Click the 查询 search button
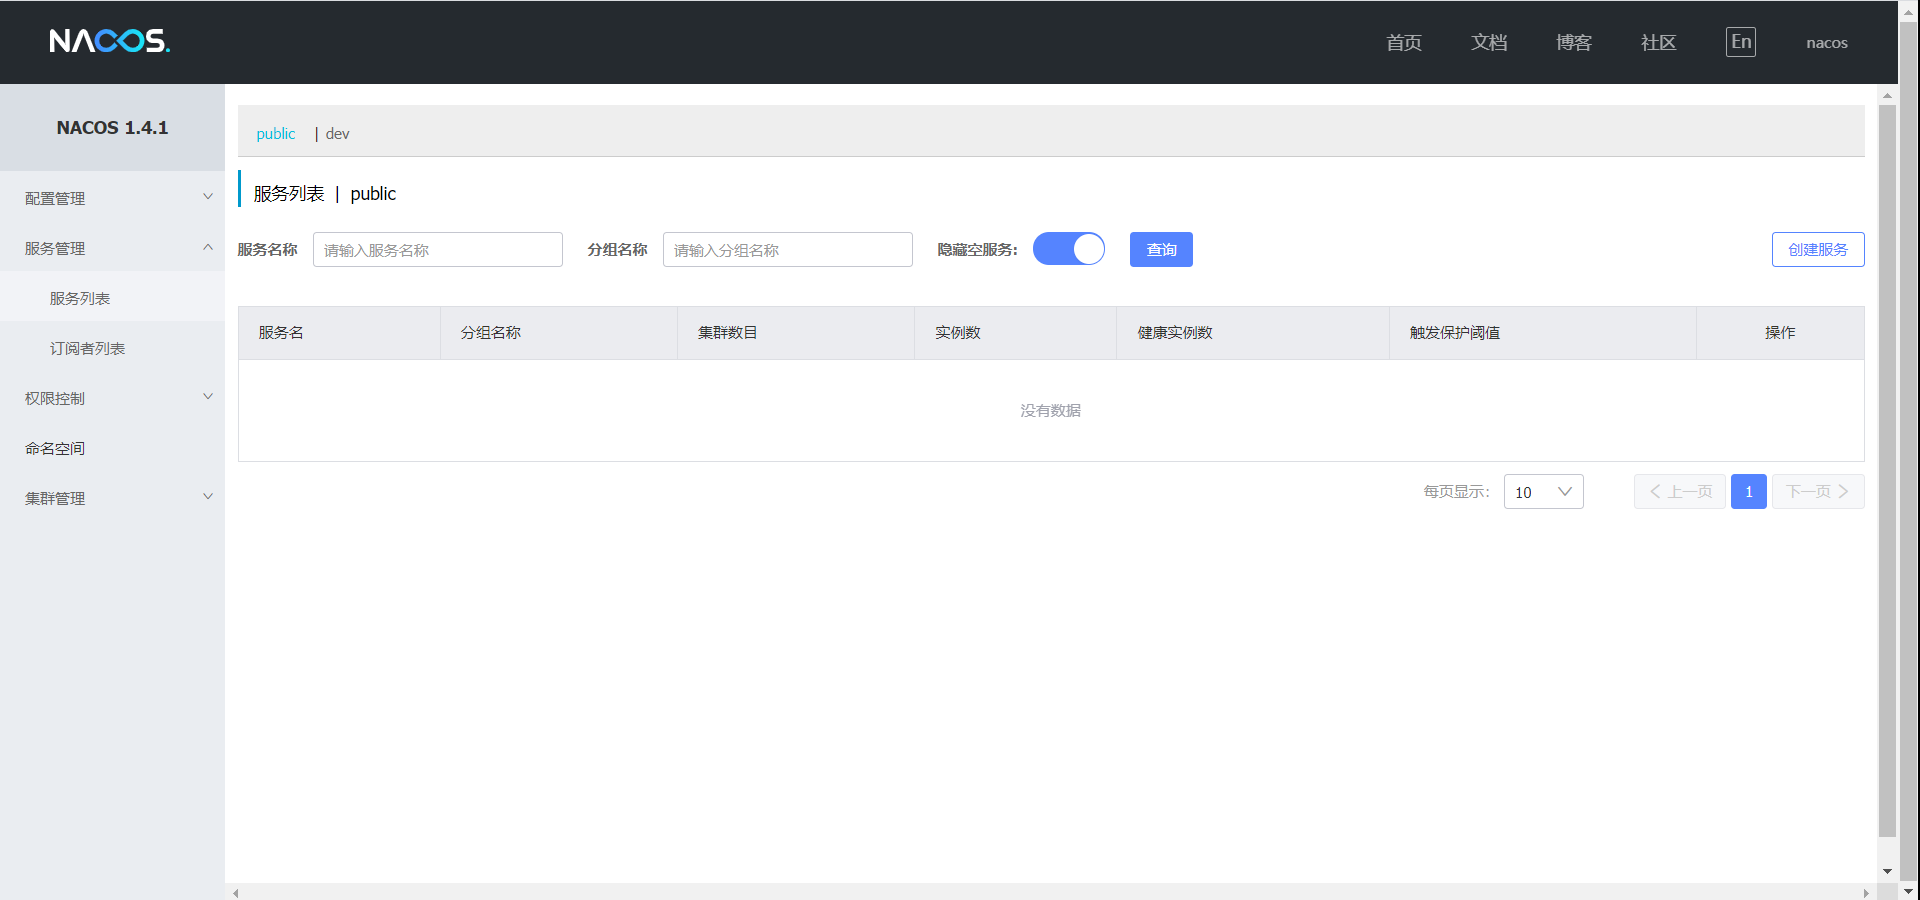The image size is (1920, 900). click(1160, 249)
